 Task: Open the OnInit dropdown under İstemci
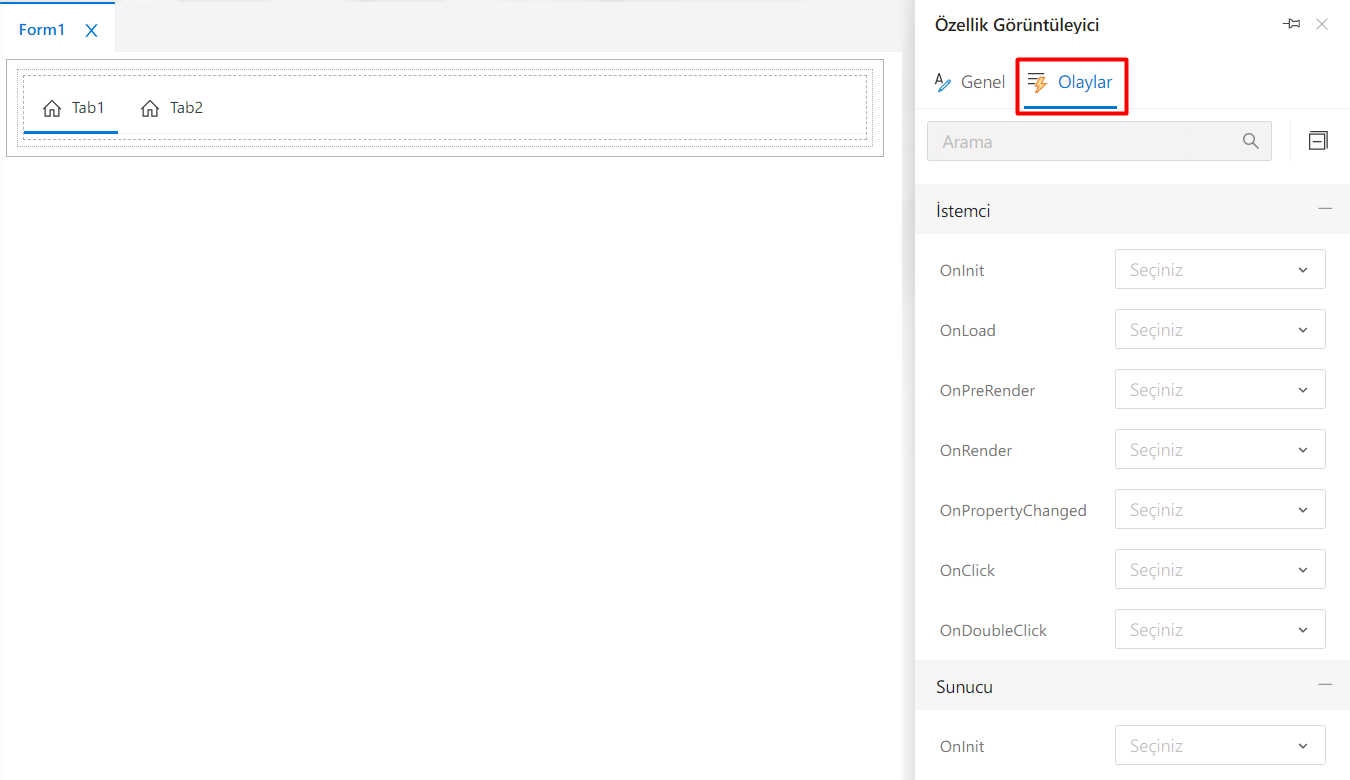tap(1219, 270)
